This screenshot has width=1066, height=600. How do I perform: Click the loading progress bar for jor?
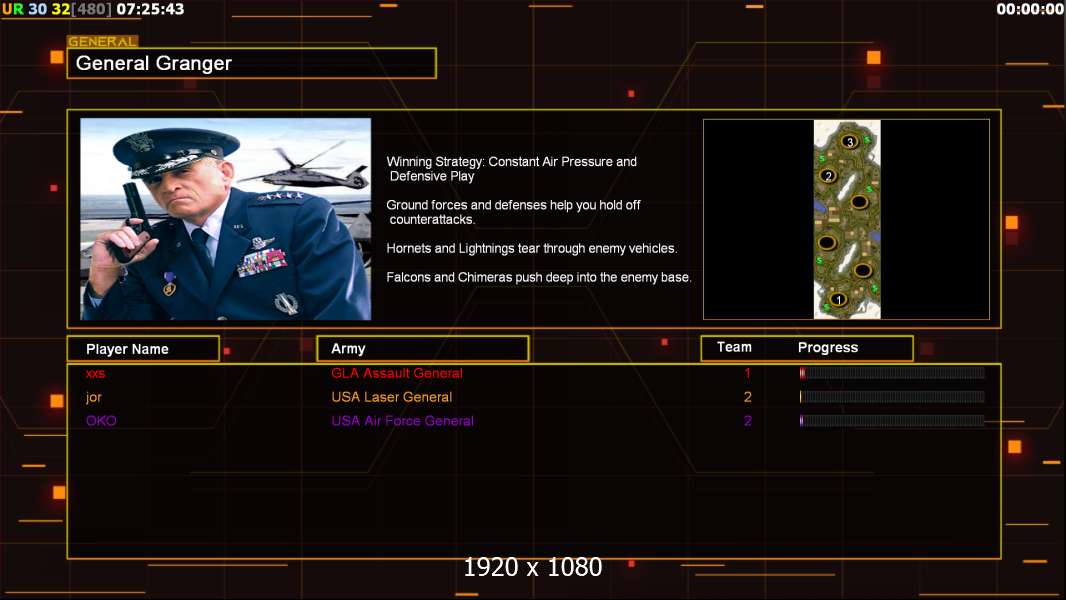coord(892,397)
